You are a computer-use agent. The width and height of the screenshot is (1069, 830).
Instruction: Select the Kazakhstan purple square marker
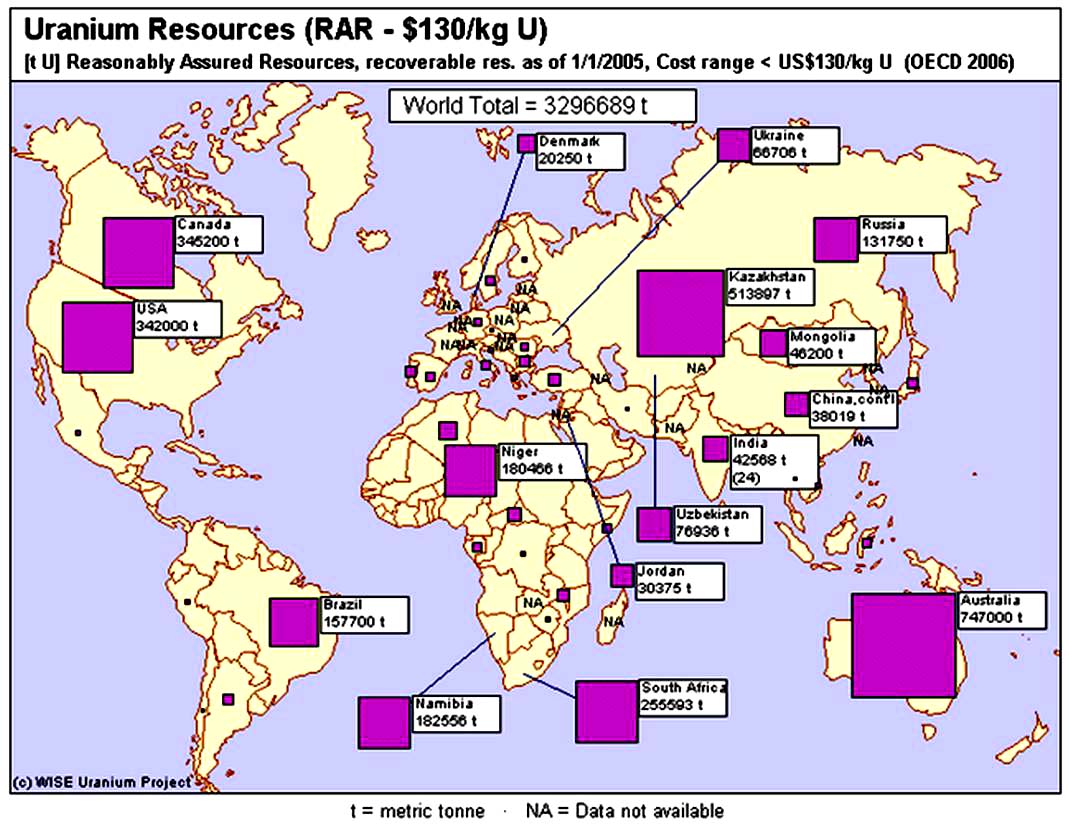pos(680,313)
